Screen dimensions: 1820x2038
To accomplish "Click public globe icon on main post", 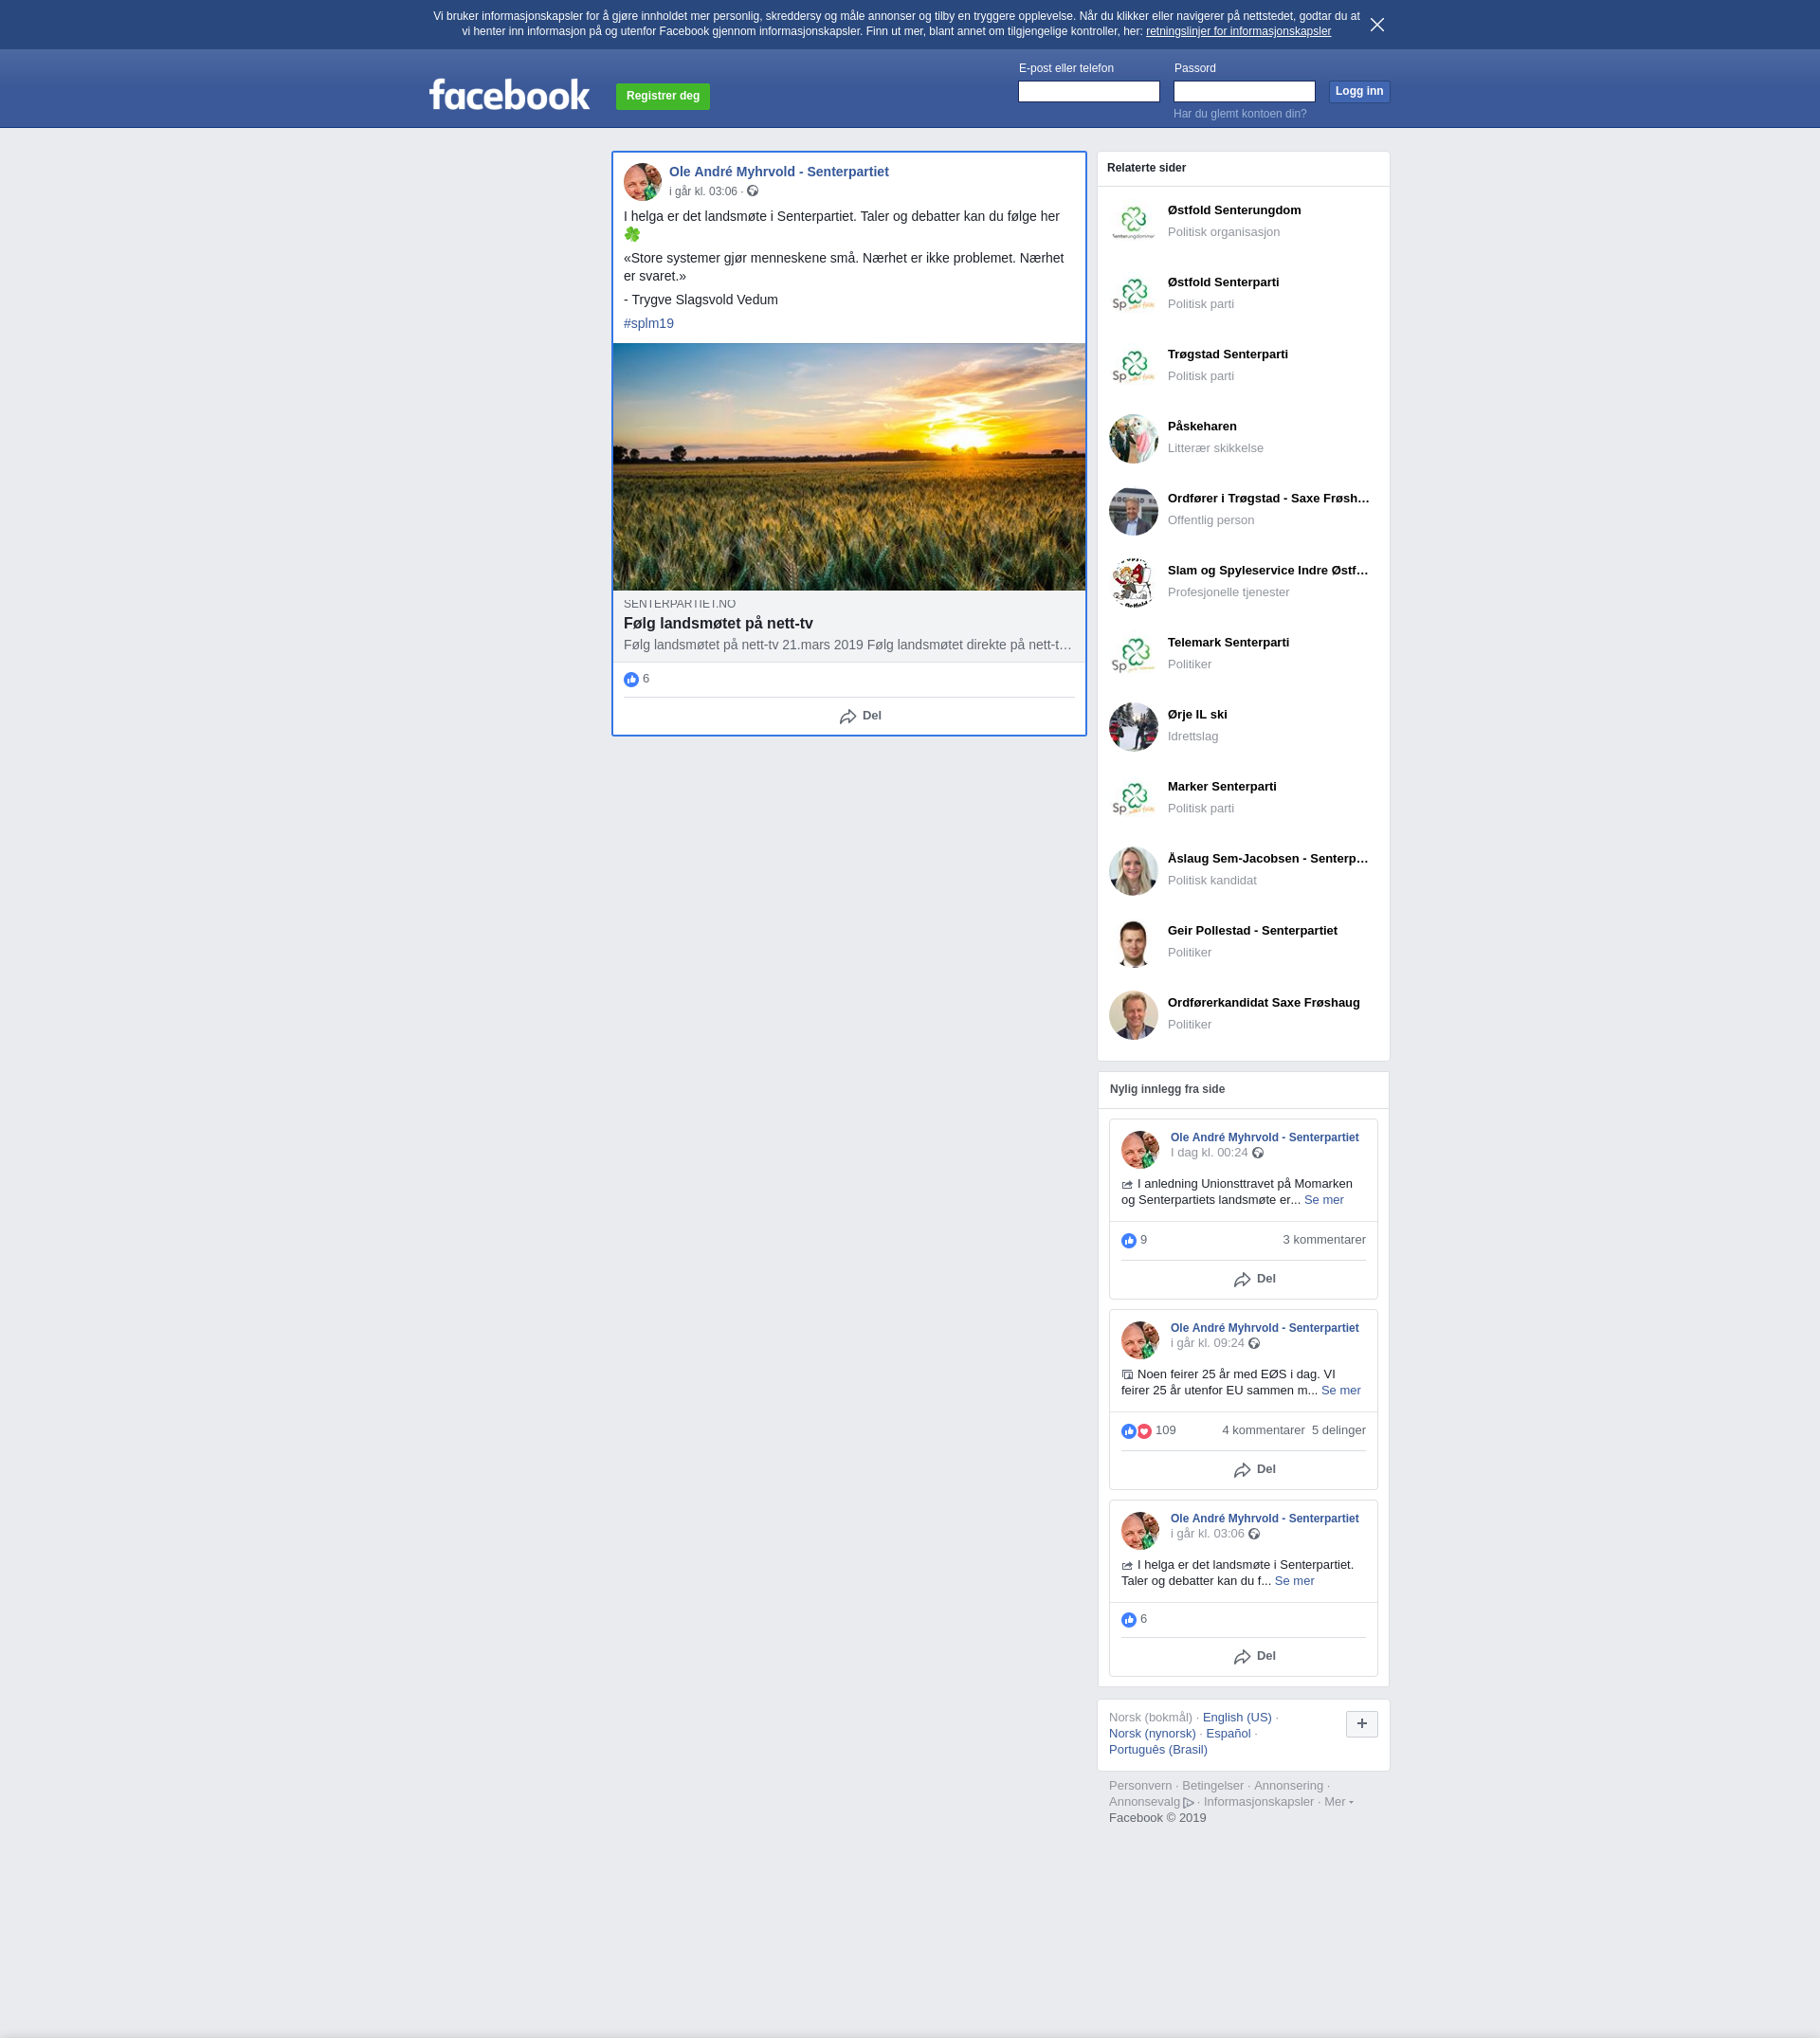I will coord(753,191).
